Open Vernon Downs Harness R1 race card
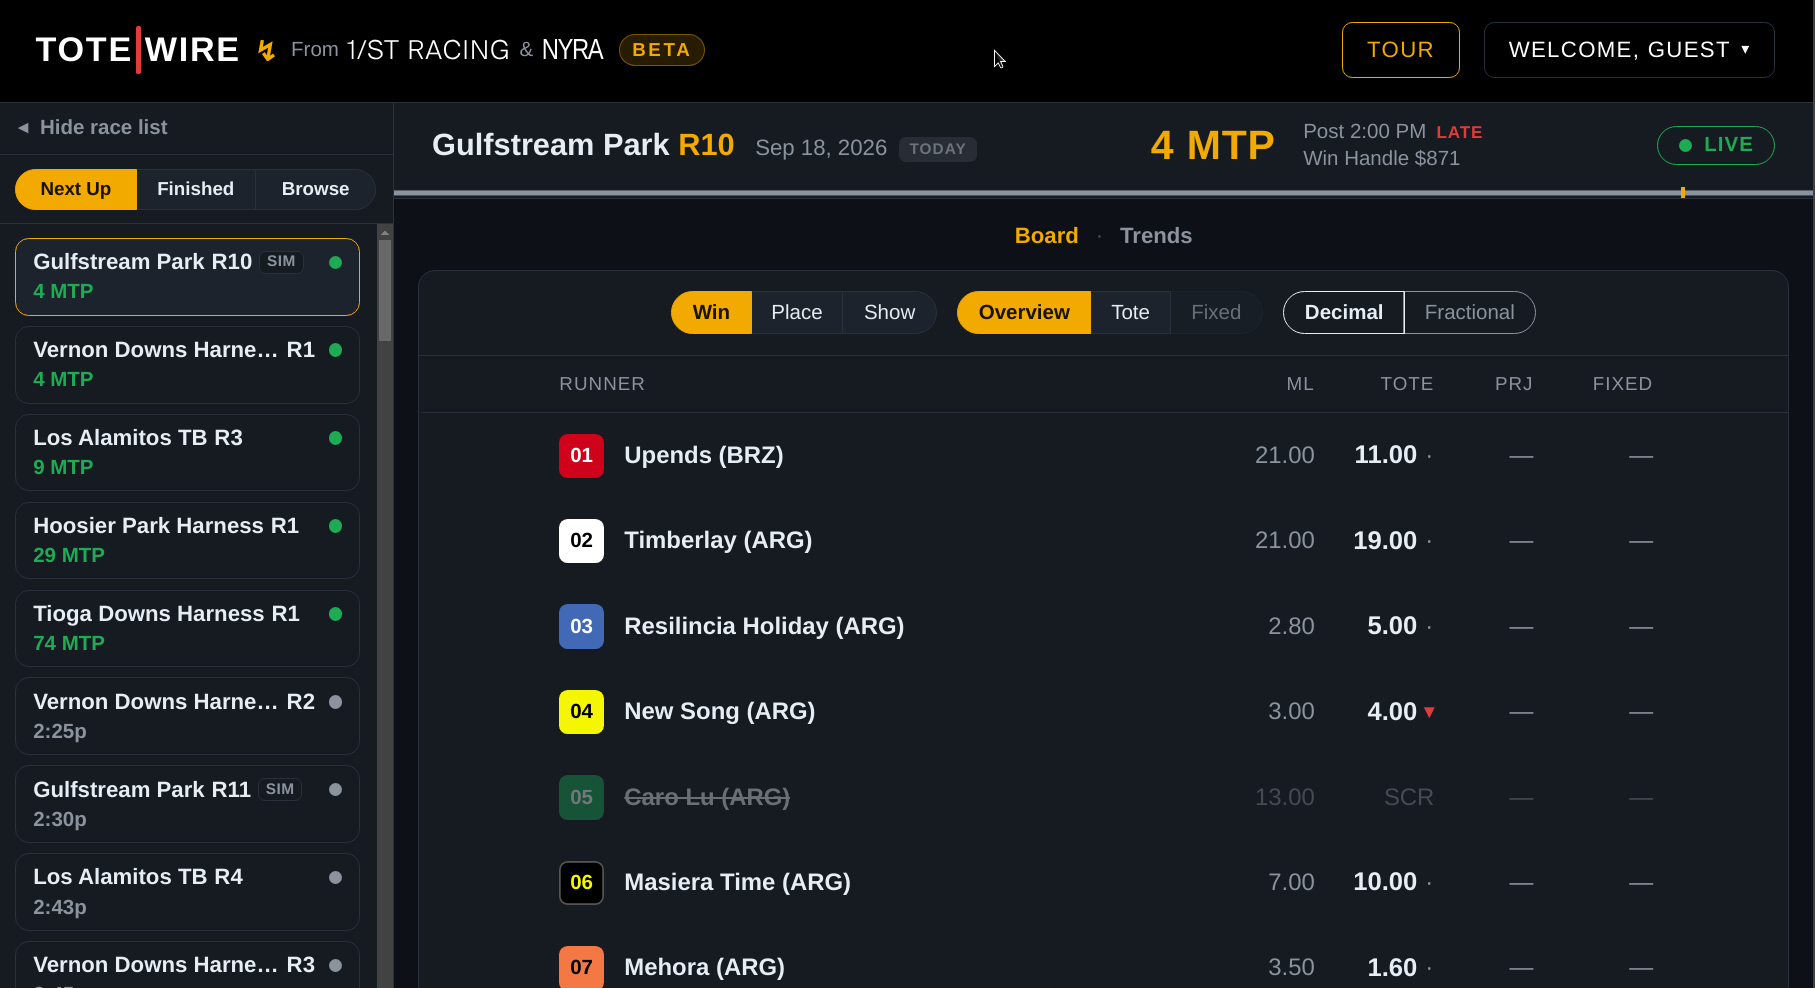The image size is (1815, 988). (187, 365)
